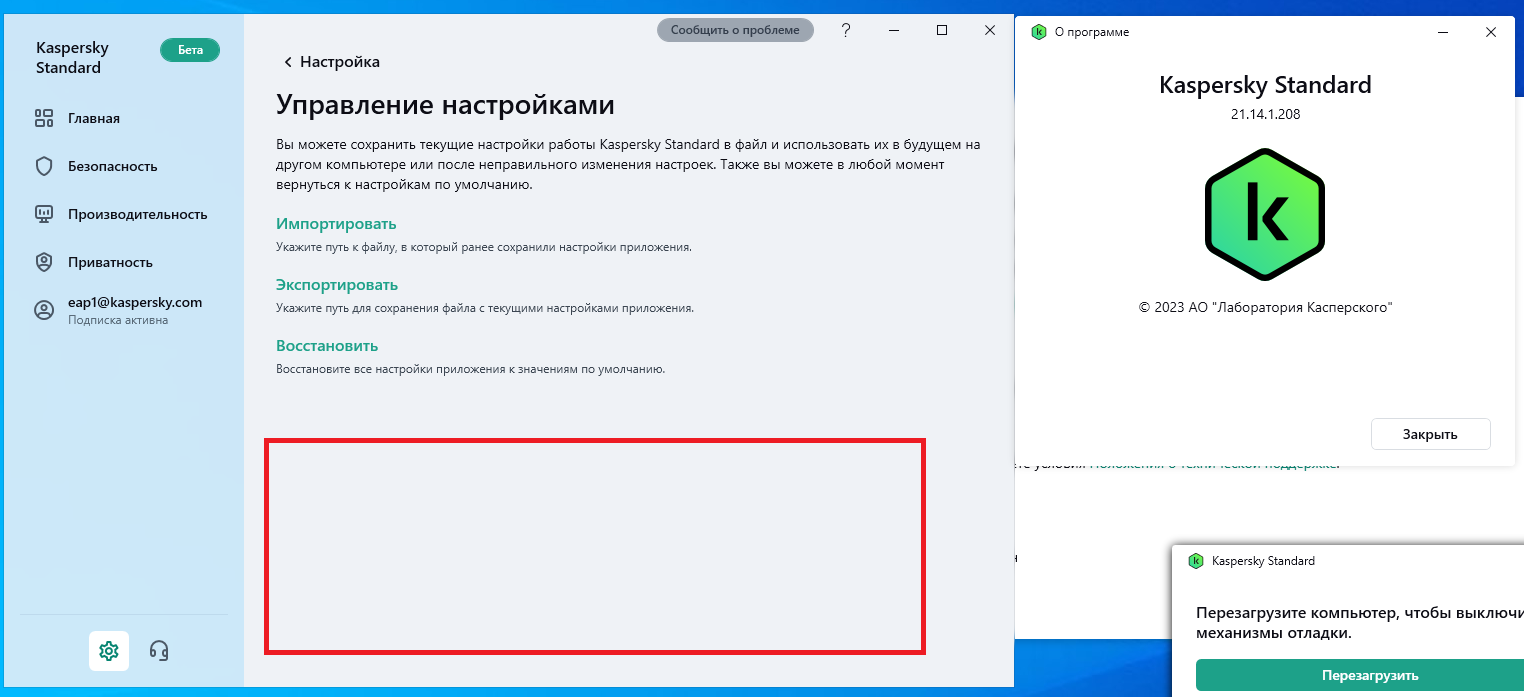Click the Бета badge

(x=190, y=50)
